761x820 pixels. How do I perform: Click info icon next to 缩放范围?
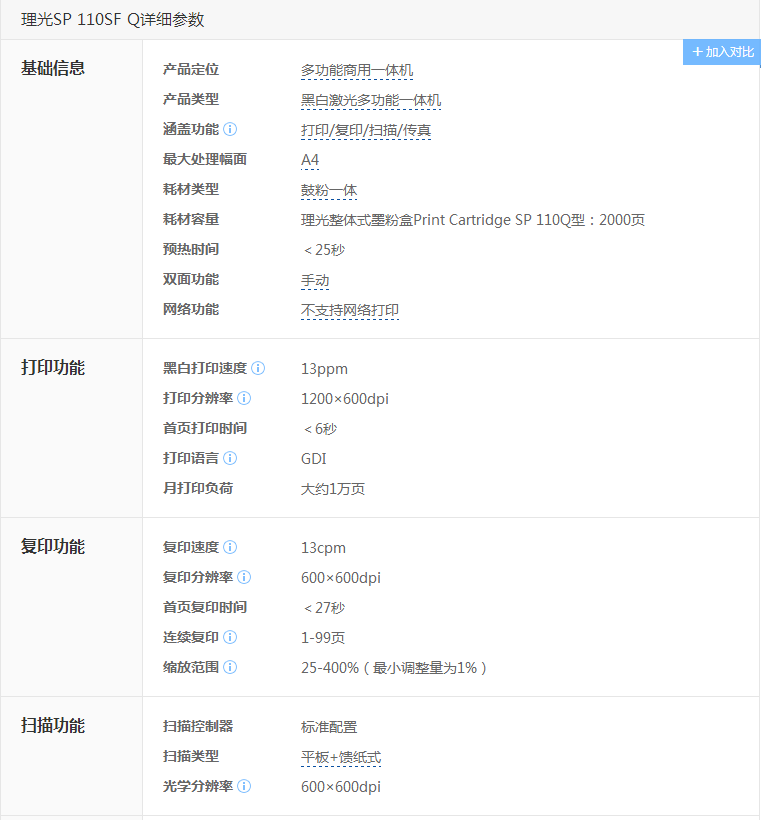point(230,667)
